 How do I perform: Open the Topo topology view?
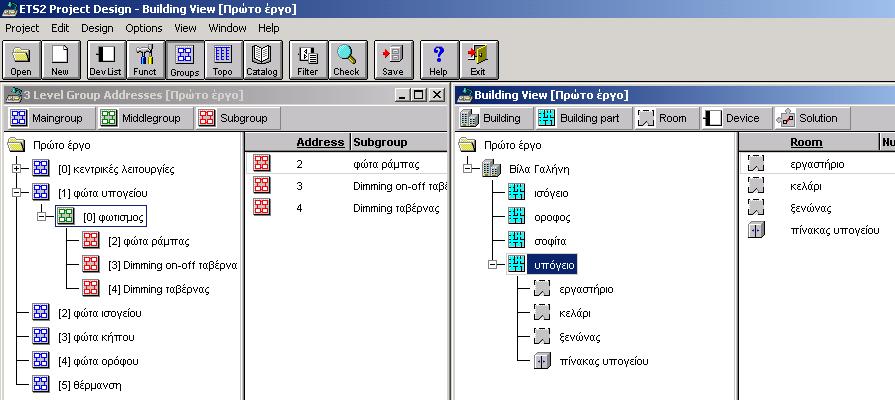(223, 60)
